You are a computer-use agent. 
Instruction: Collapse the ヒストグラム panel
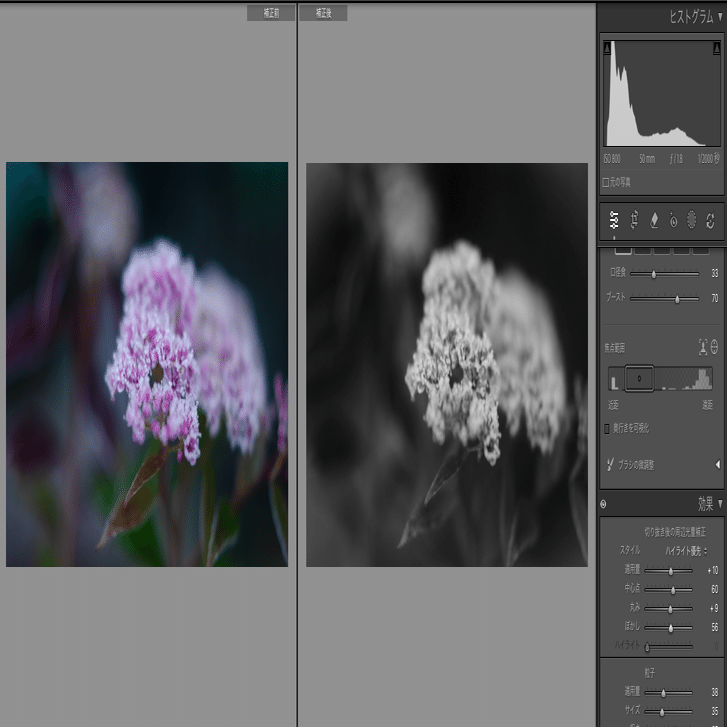point(720,17)
